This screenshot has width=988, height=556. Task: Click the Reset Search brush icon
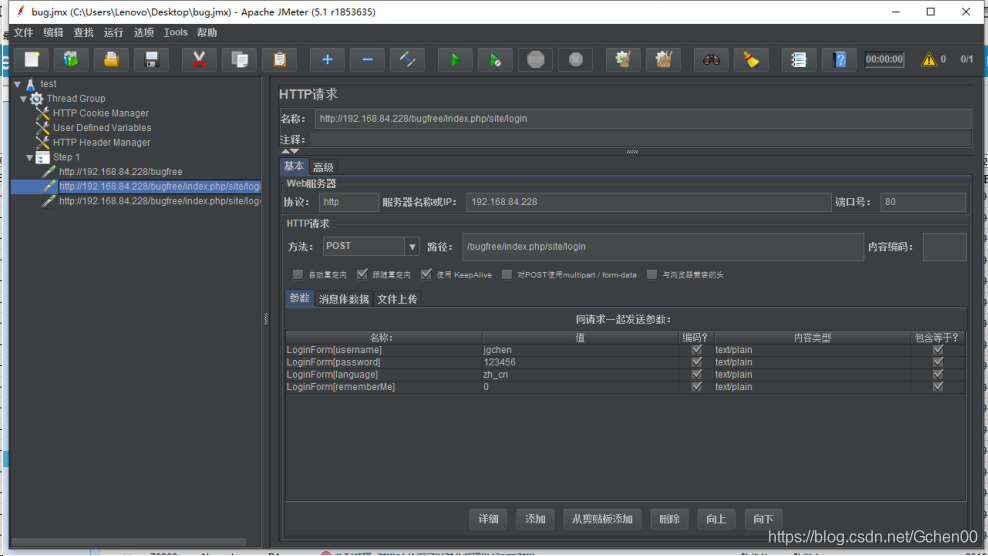coord(751,59)
